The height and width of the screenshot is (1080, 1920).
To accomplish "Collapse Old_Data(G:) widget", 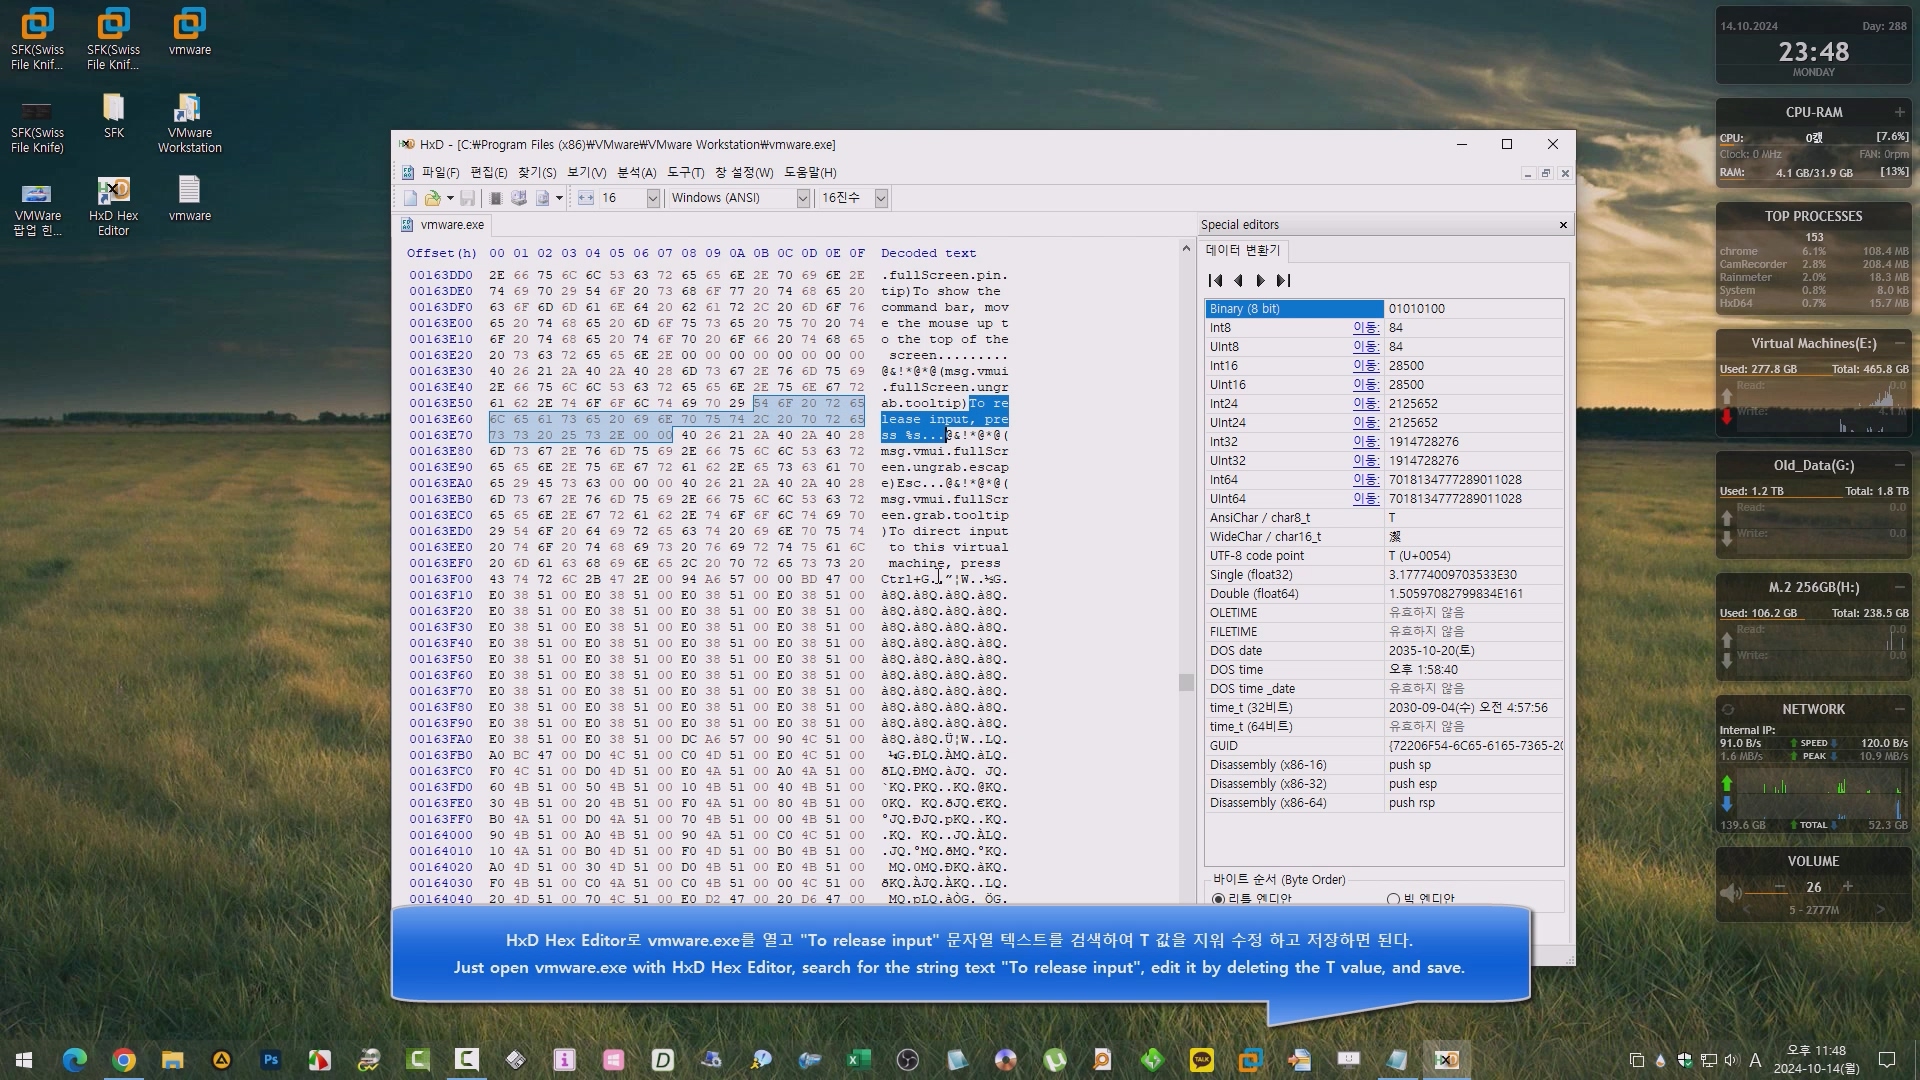I will pyautogui.click(x=1899, y=465).
